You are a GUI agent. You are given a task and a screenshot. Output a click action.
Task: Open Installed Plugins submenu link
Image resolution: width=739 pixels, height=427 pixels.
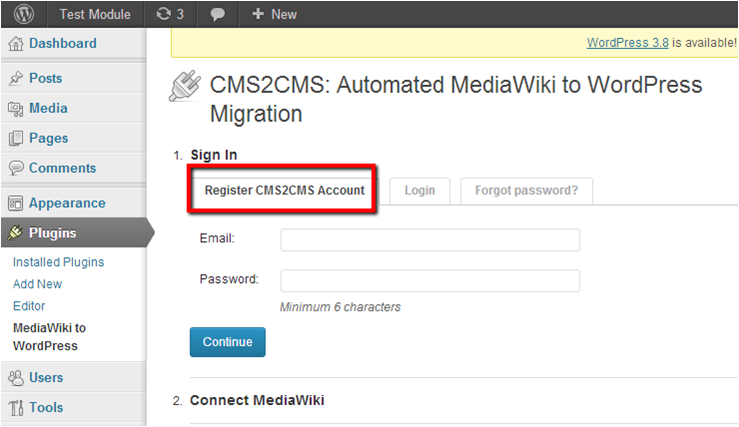coord(58,262)
